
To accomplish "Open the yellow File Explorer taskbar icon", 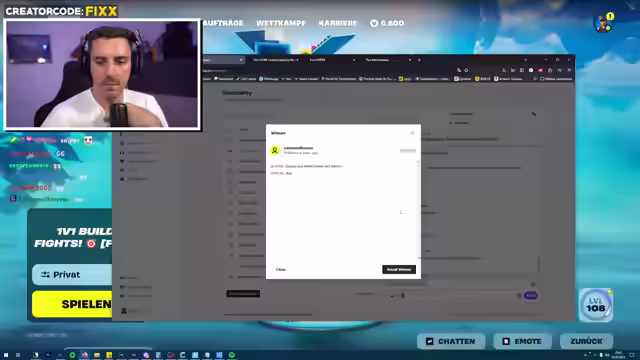I will coord(97,355).
